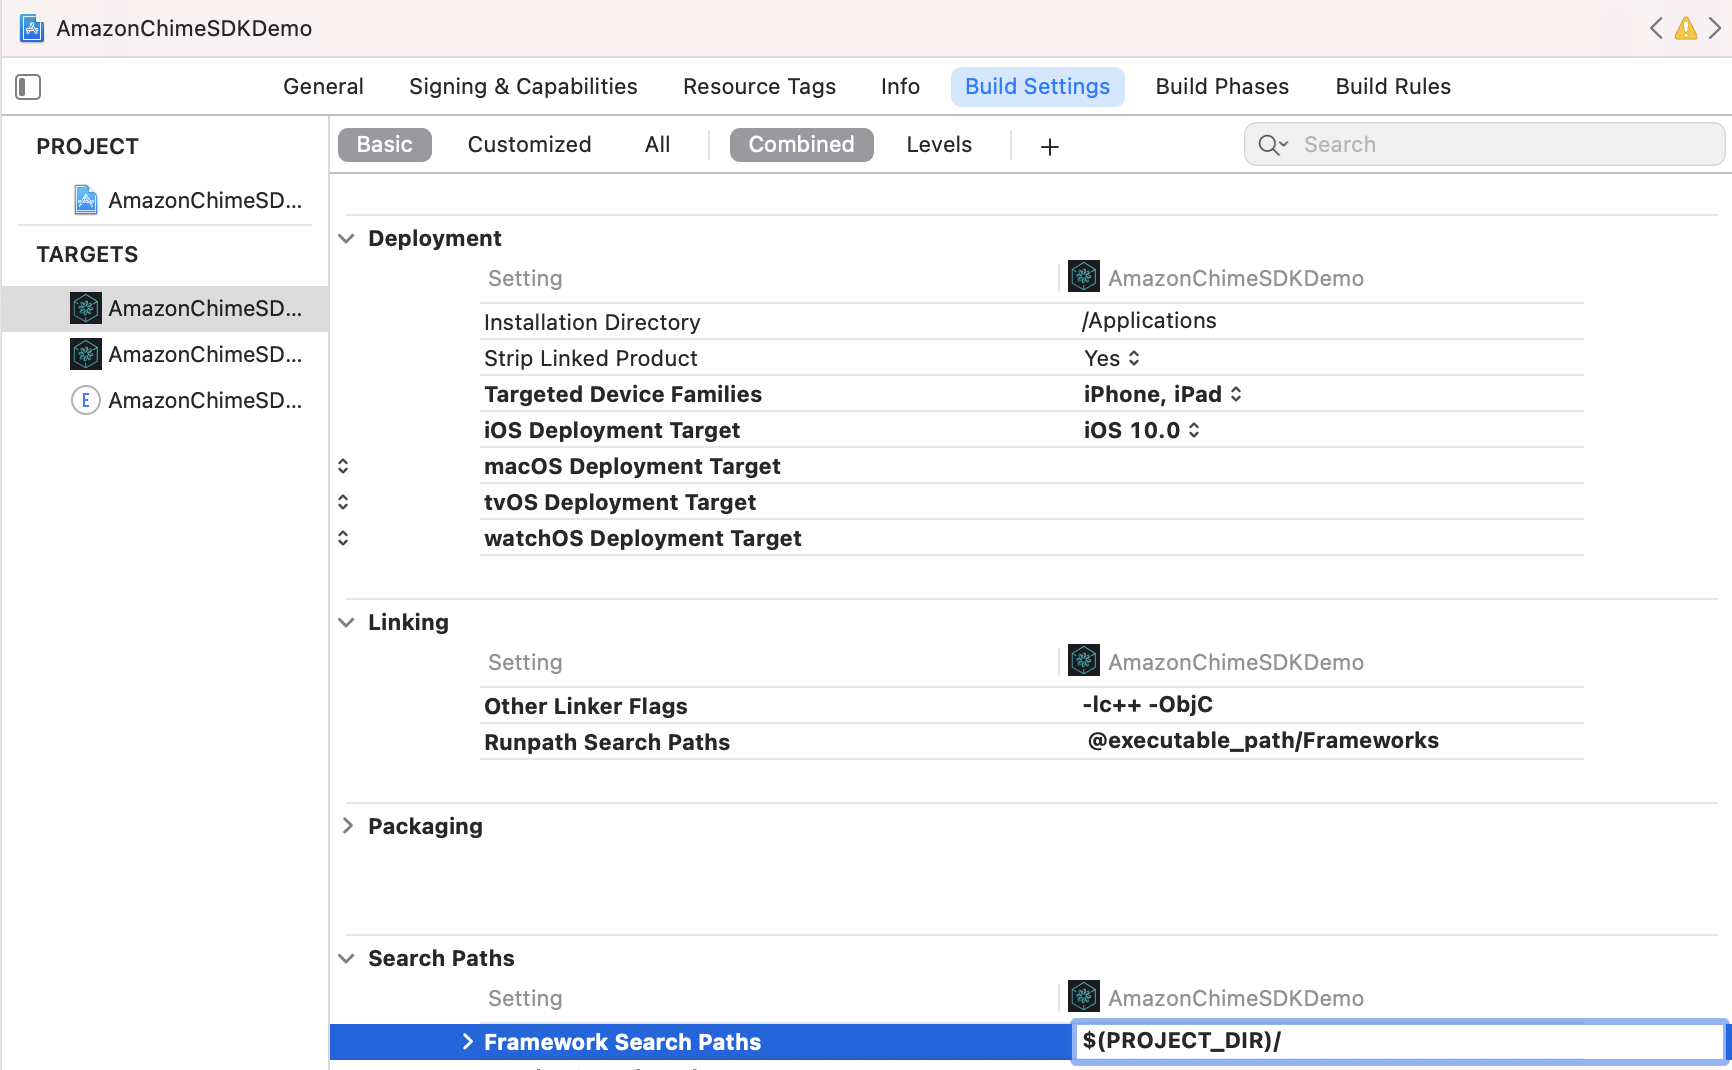Select the extension target 'E' icon
This screenshot has height=1070, width=1732.
86,400
